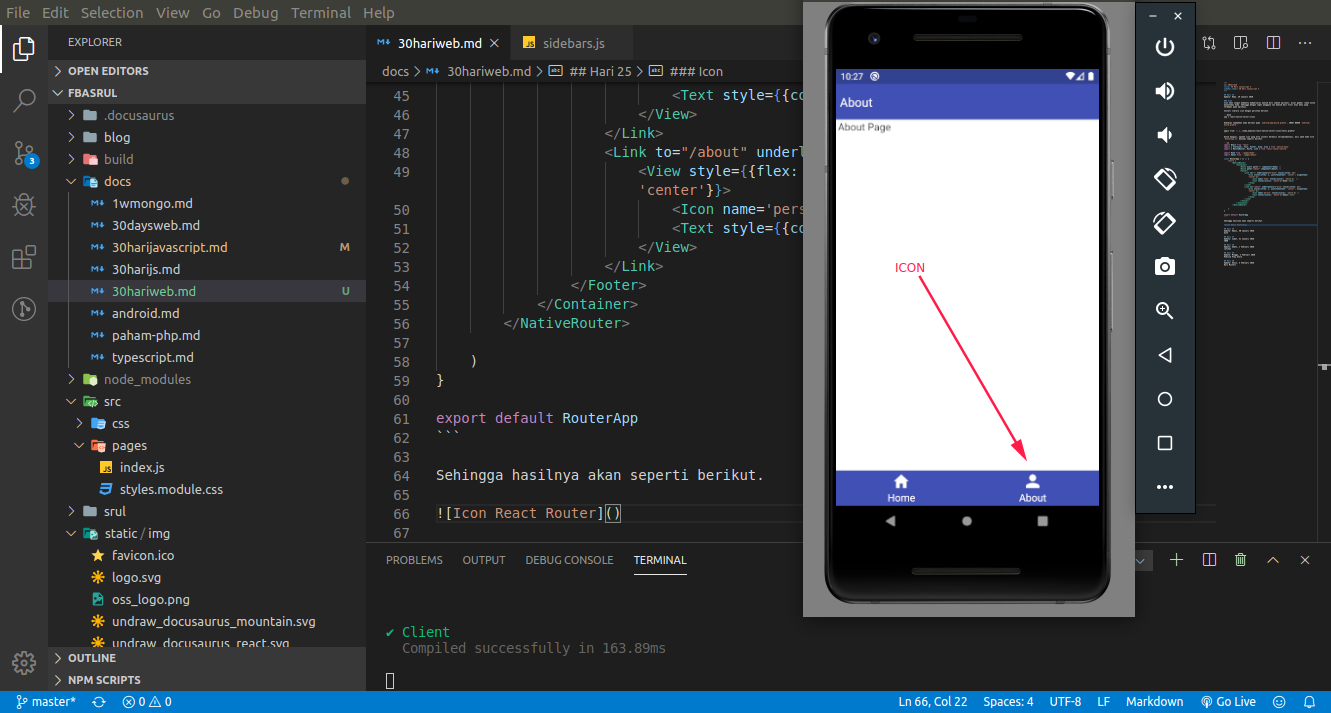The height and width of the screenshot is (713, 1331).
Task: Open the Extensions view in activity bar
Action: click(24, 257)
